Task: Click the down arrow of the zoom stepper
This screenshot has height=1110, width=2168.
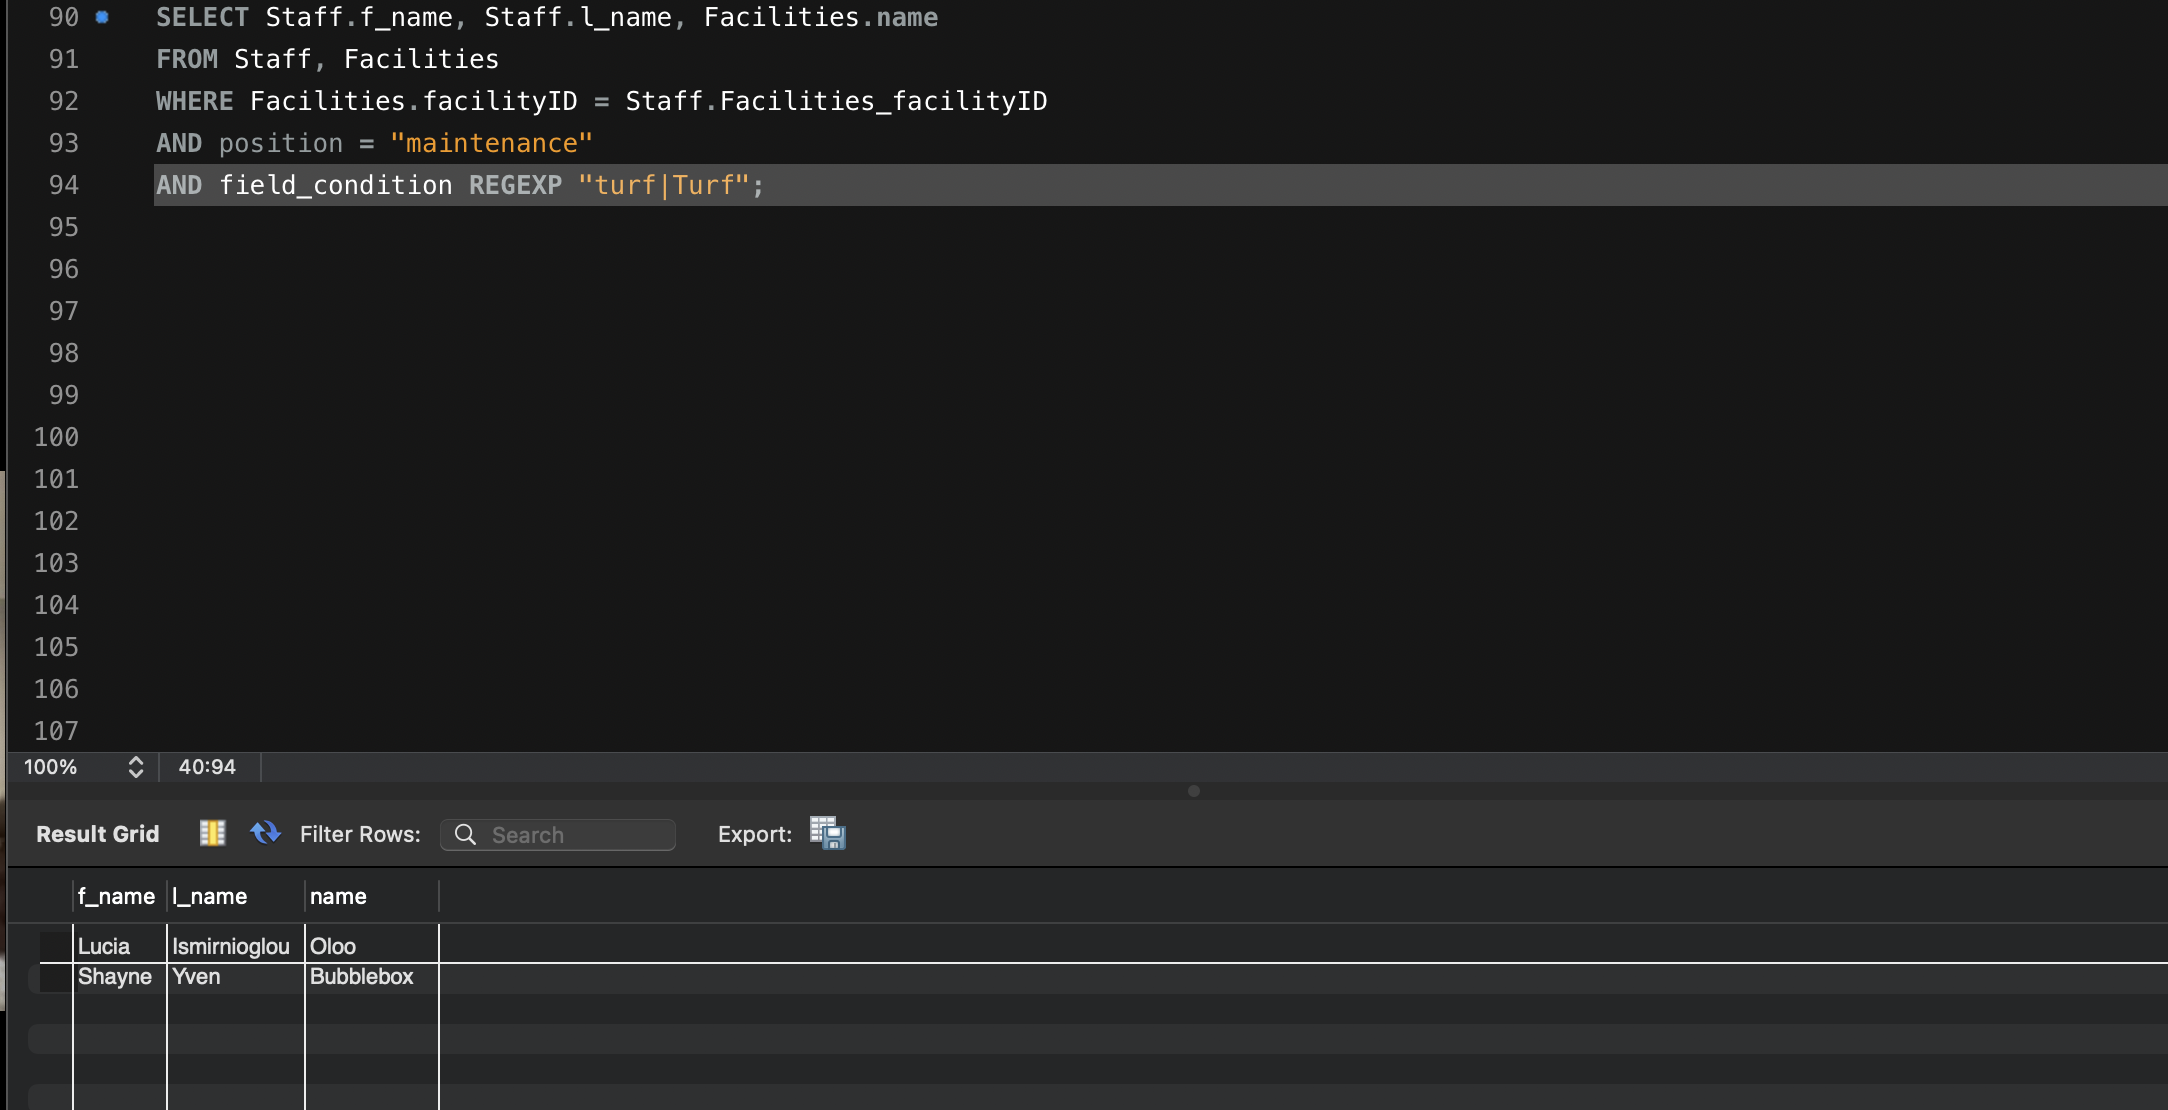Action: (136, 774)
